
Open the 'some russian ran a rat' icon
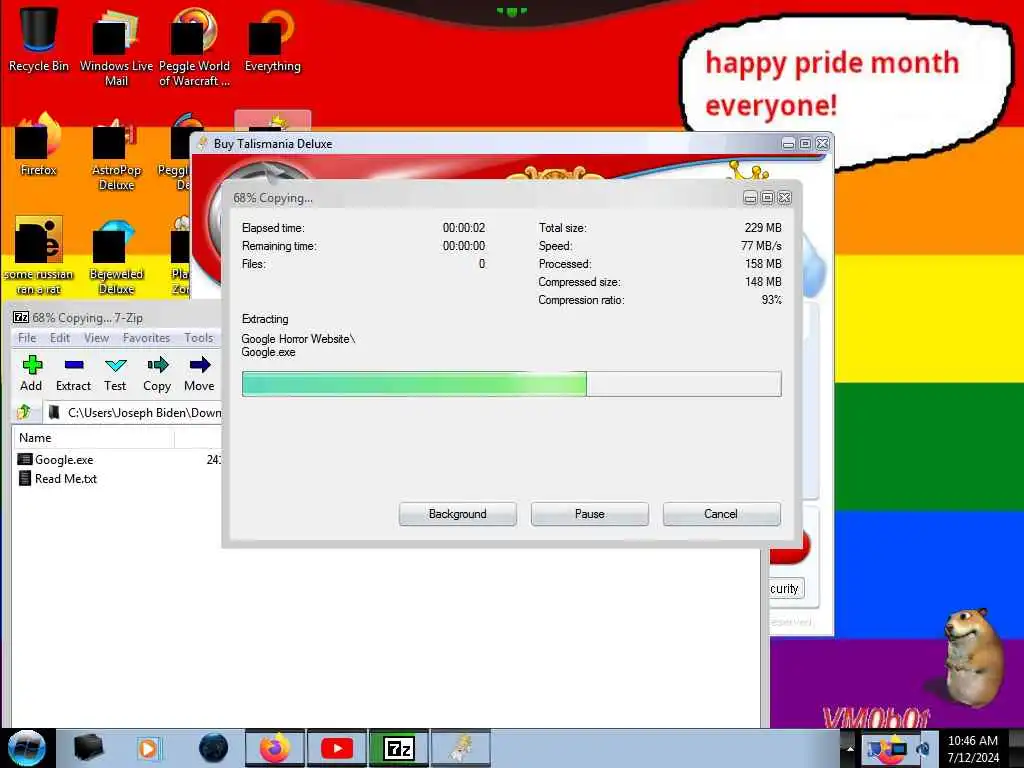pos(39,256)
